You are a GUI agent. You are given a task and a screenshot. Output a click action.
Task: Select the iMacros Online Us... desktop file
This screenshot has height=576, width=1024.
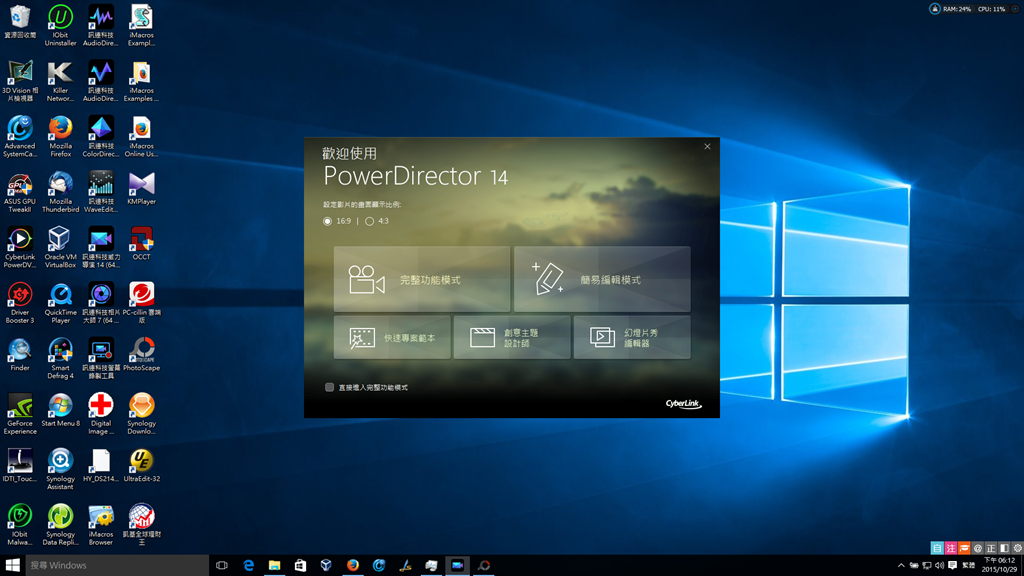pos(141,136)
